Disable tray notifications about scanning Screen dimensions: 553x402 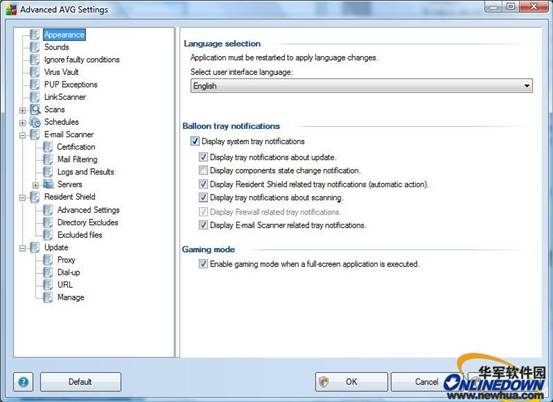tap(203, 197)
